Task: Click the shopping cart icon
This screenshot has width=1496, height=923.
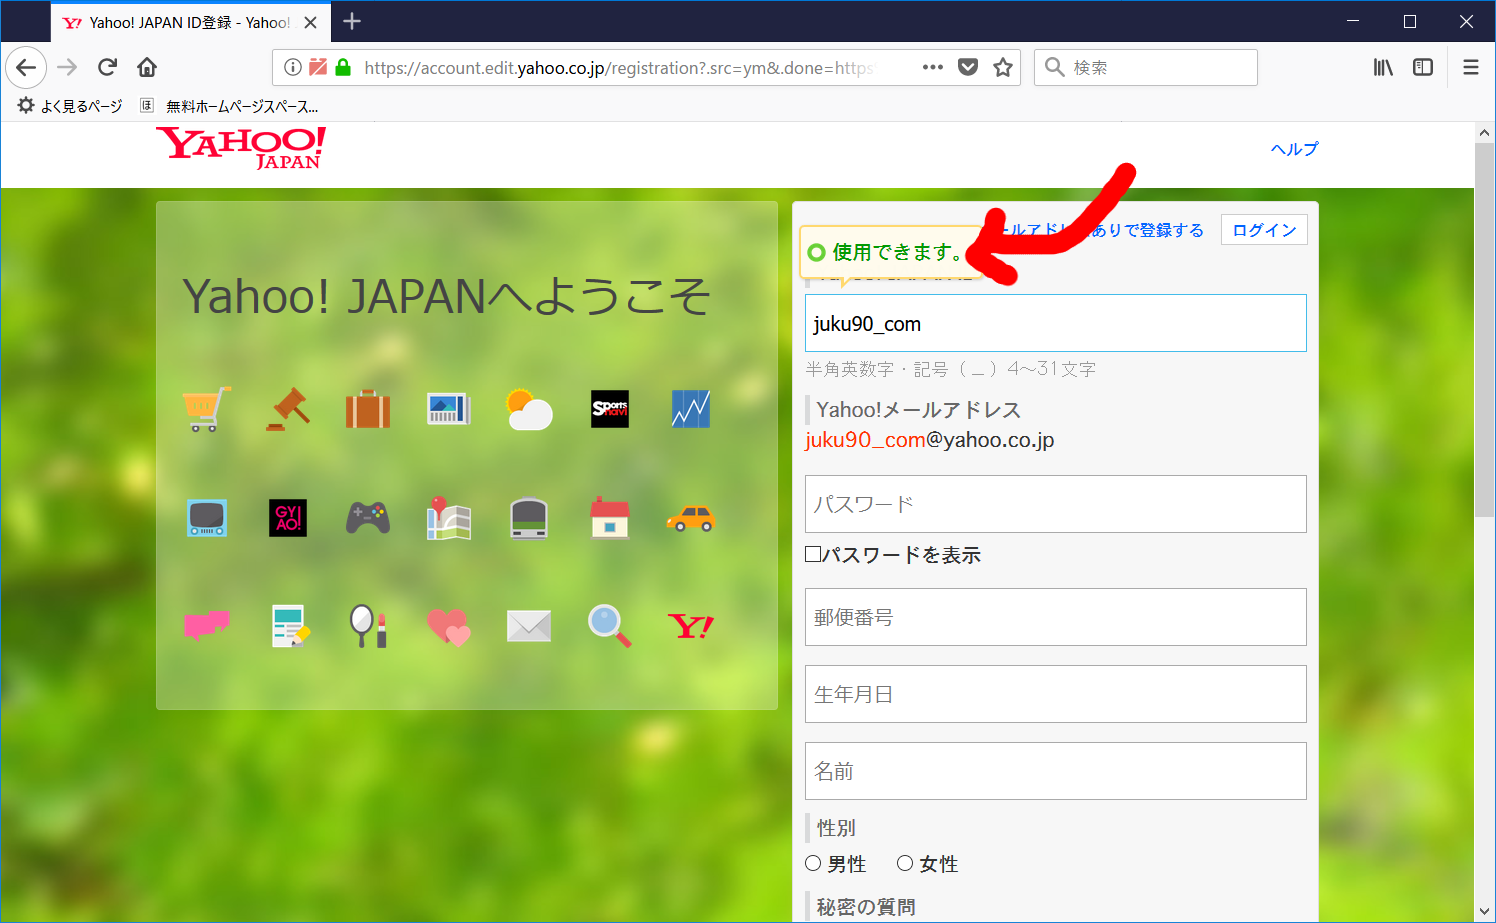Action: tap(206, 409)
